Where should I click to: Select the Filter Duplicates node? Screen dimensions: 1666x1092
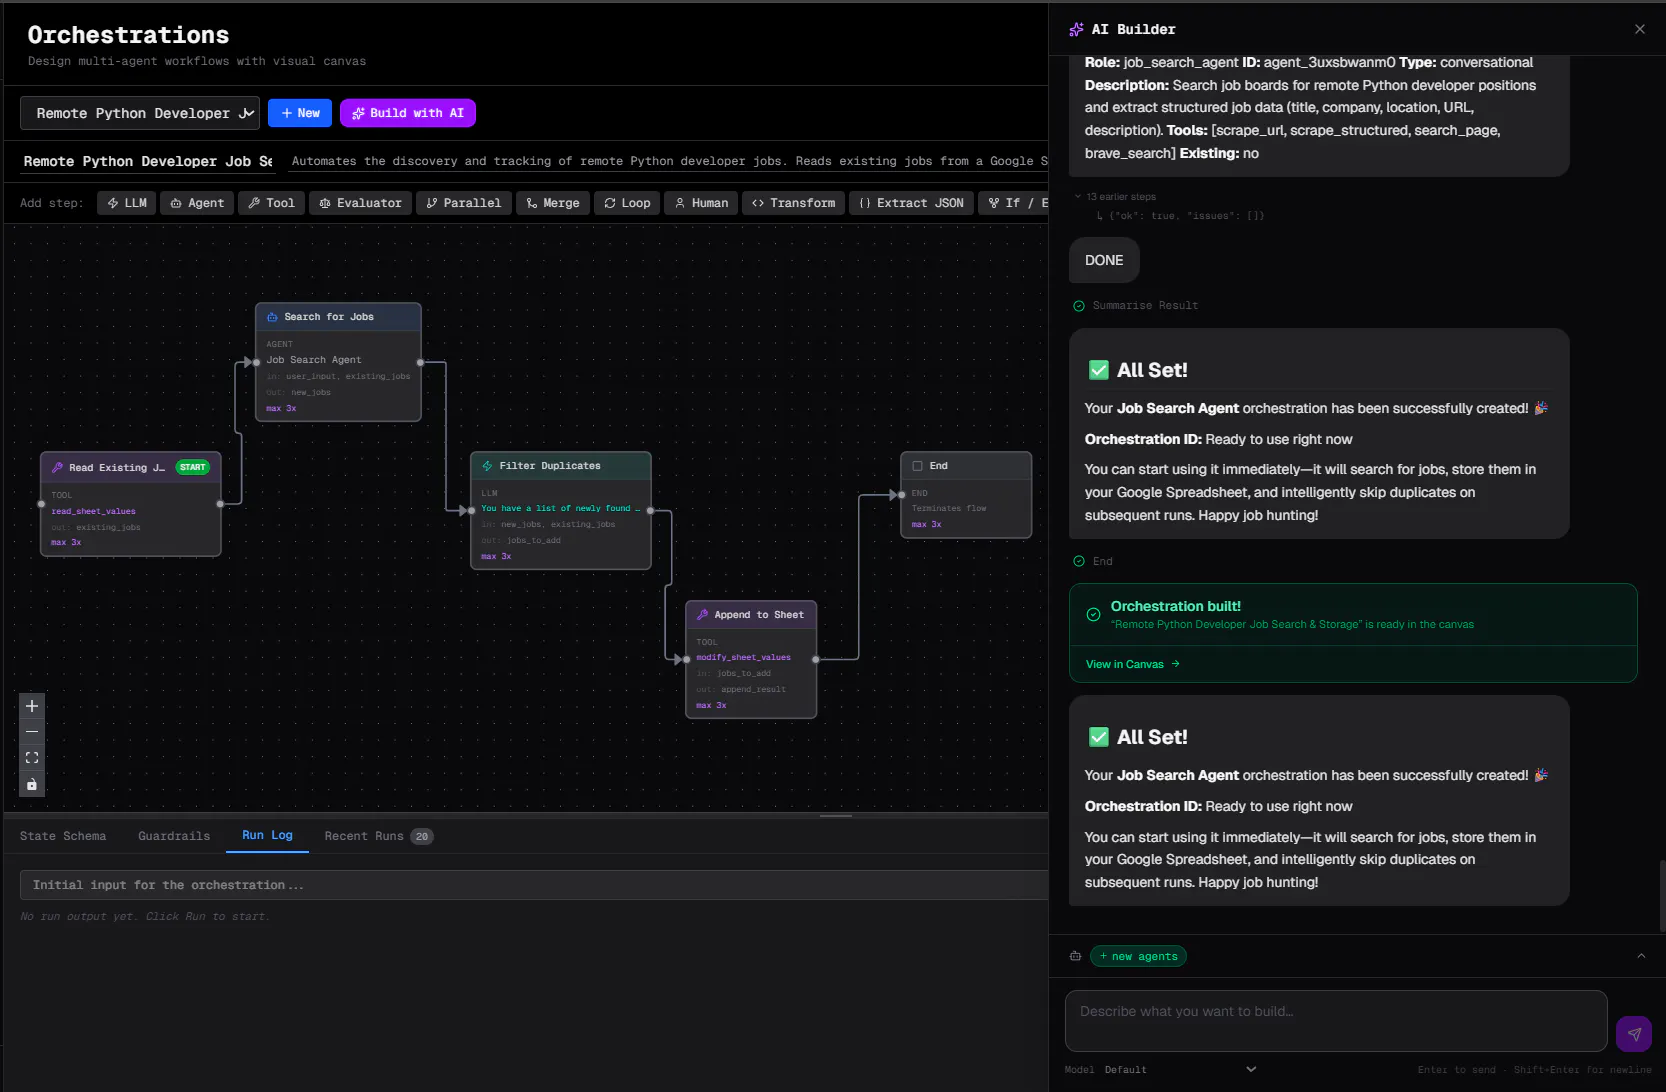coord(561,510)
